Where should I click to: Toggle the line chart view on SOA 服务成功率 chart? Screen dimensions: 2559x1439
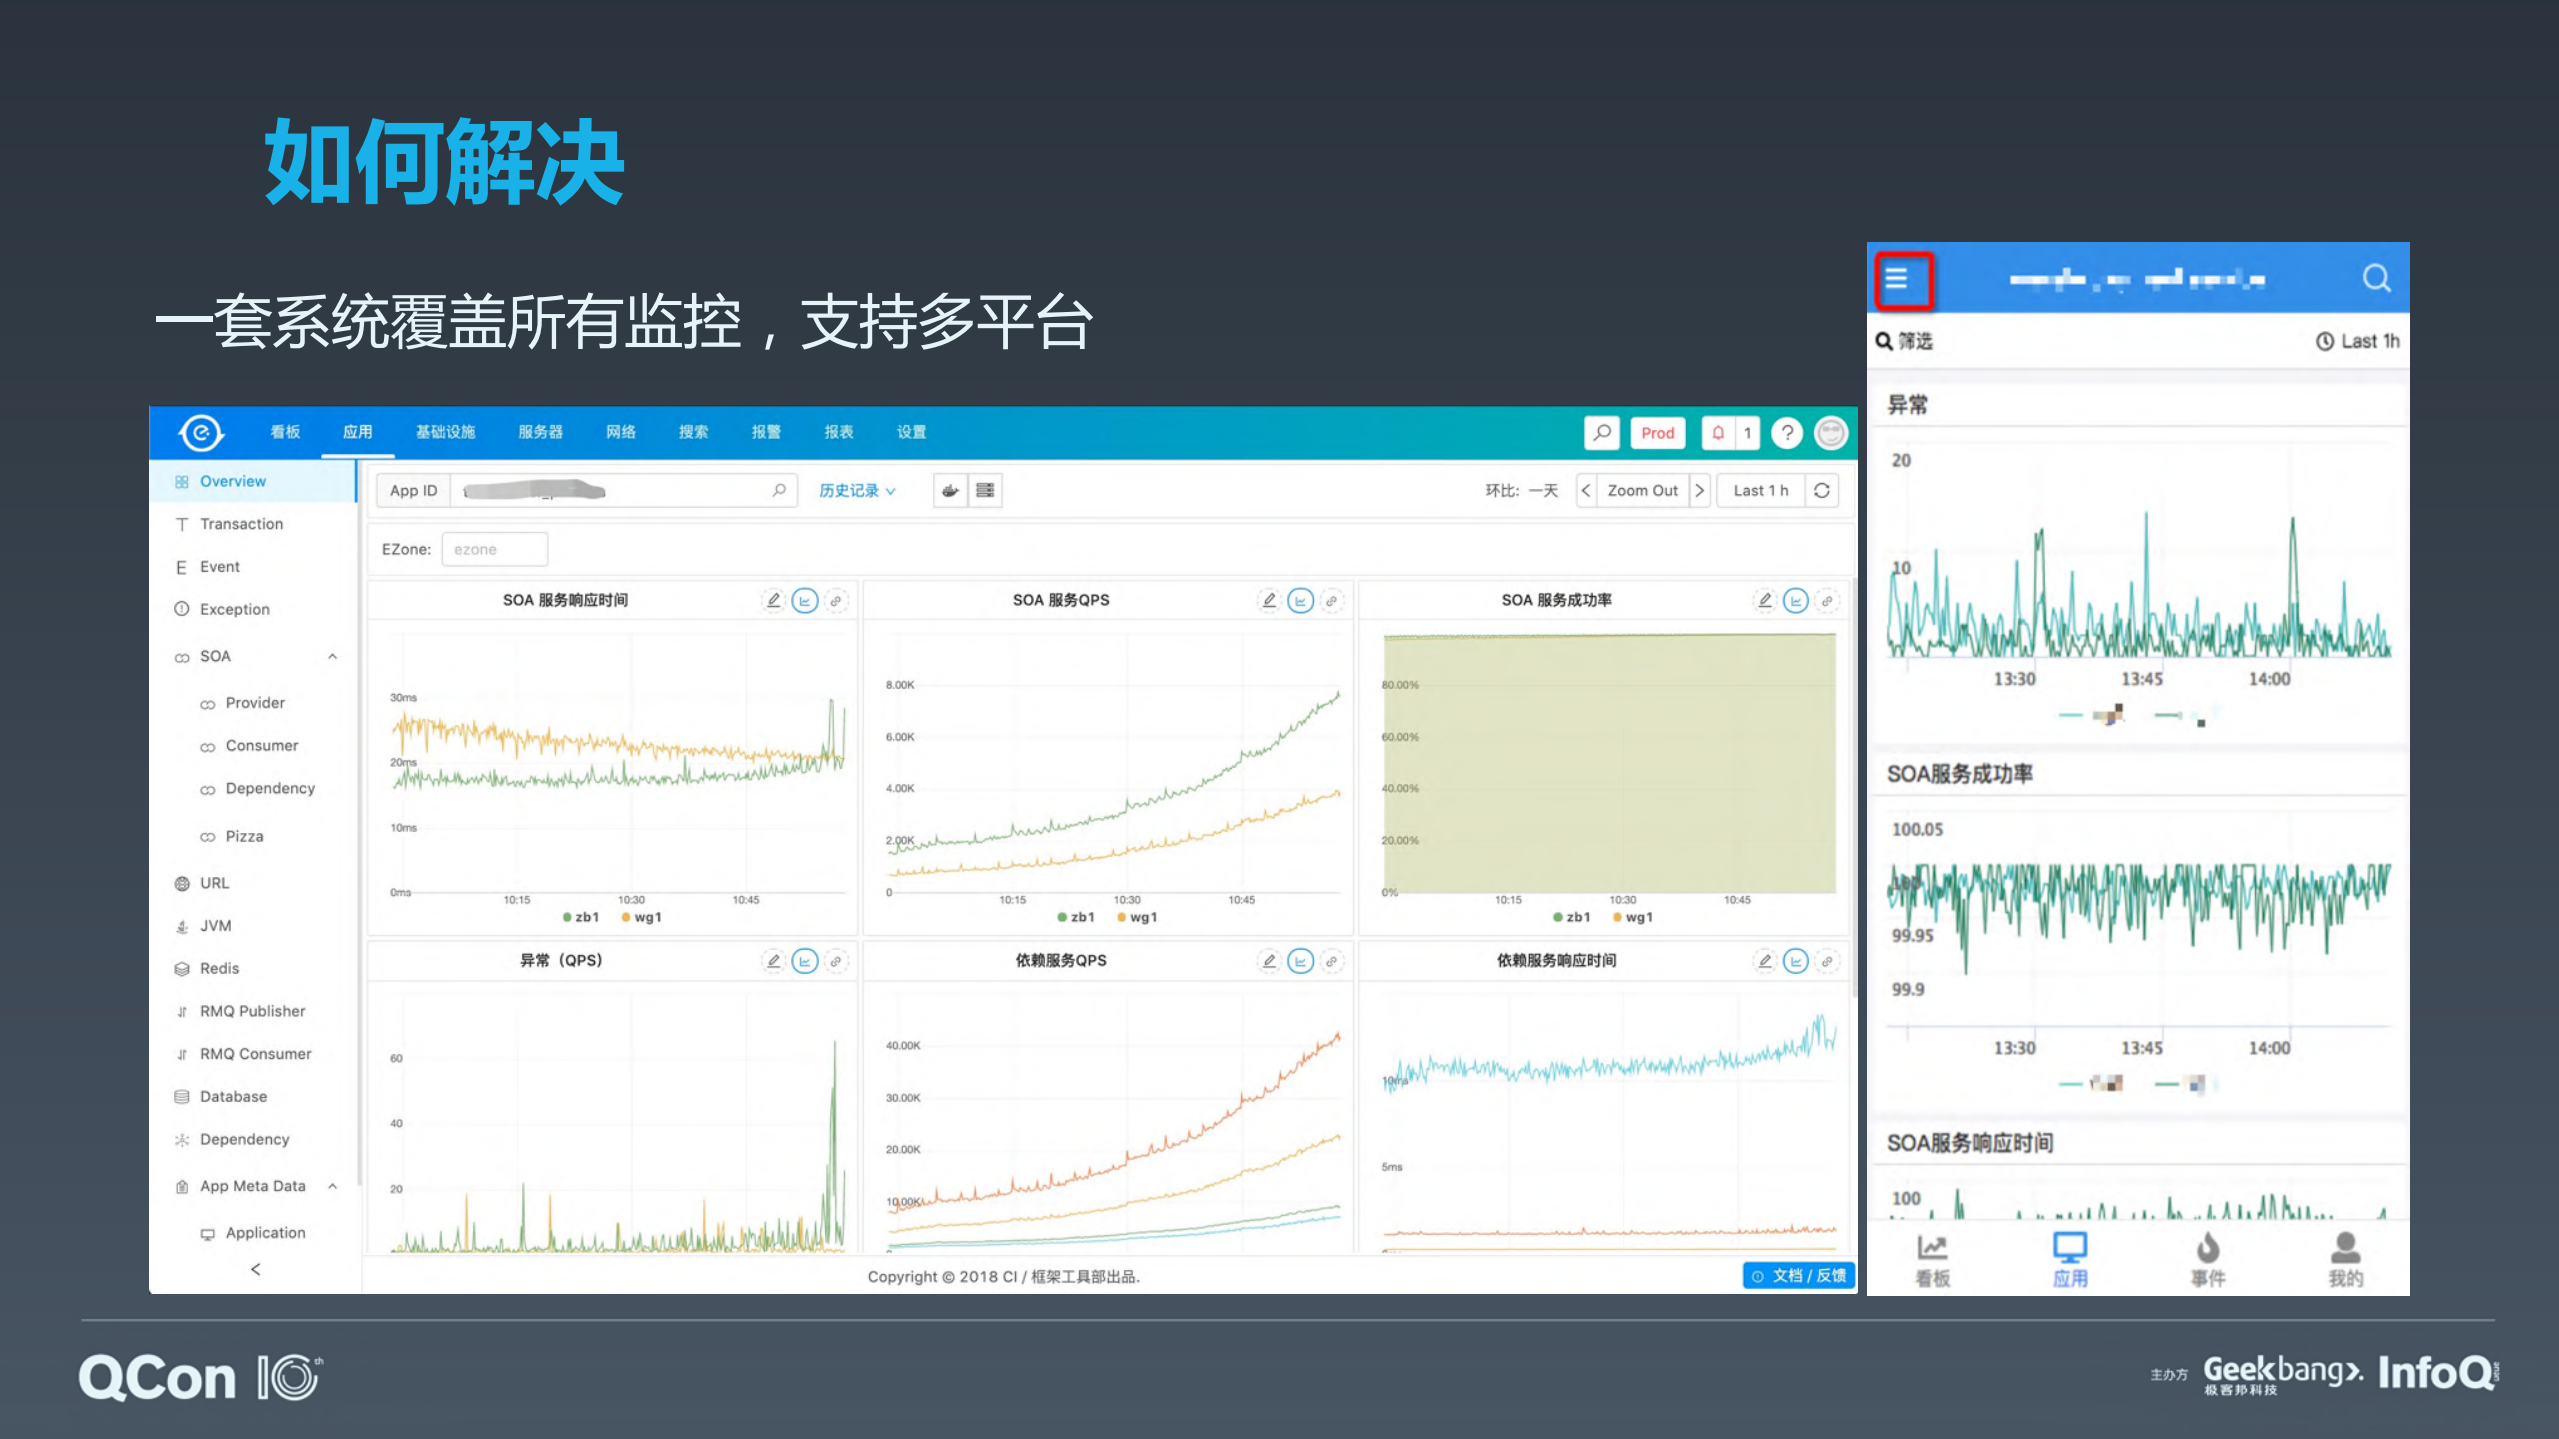[x=1795, y=601]
